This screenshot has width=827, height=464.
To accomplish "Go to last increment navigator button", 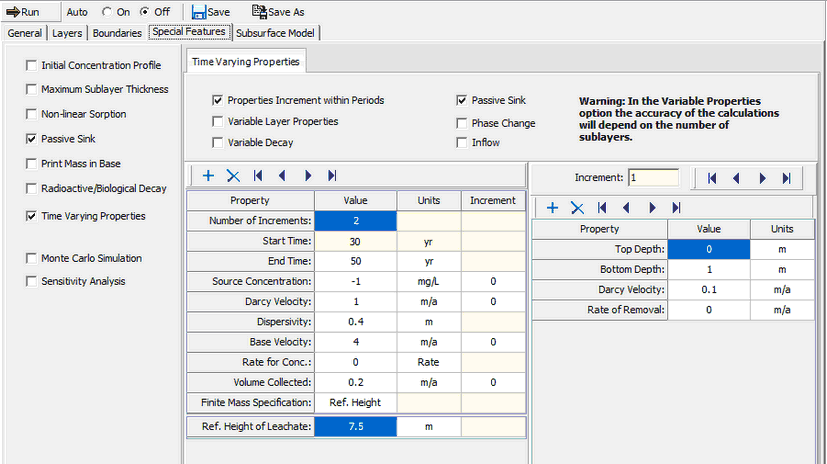I will click(x=786, y=178).
